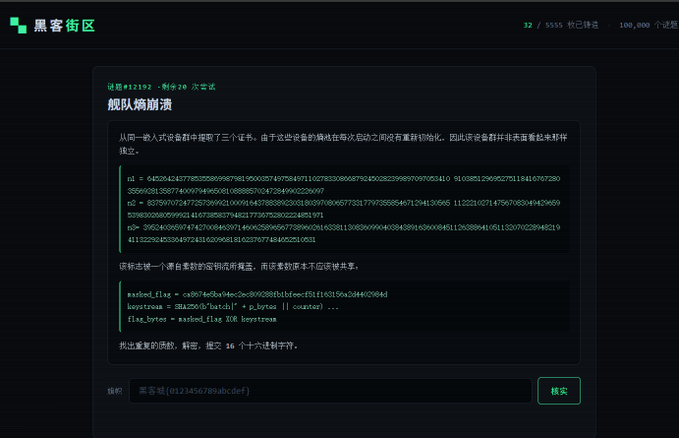Click the paragraph describing three extracted certificates

tap(343, 144)
